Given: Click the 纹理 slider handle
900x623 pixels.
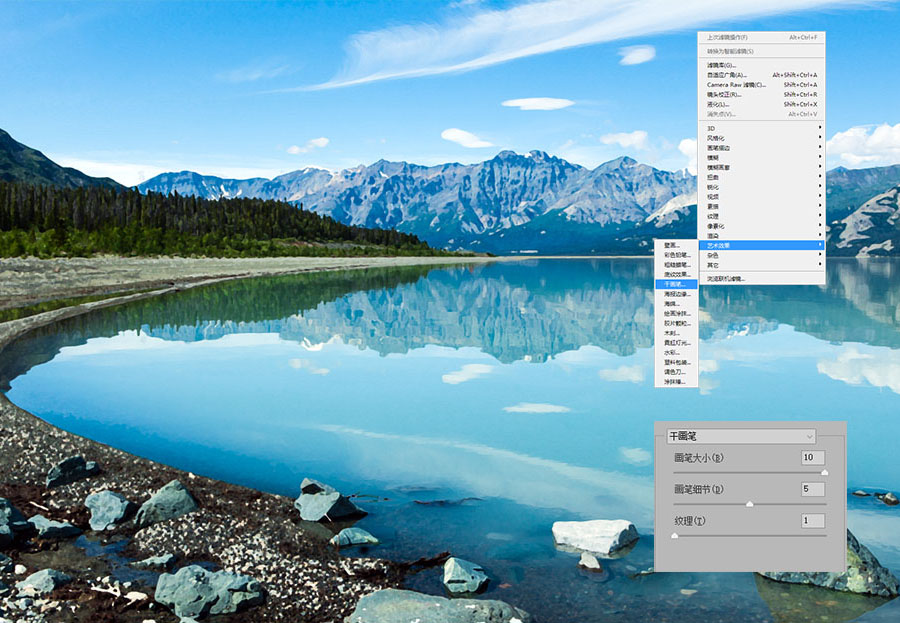Looking at the screenshot, I should coord(675,535).
